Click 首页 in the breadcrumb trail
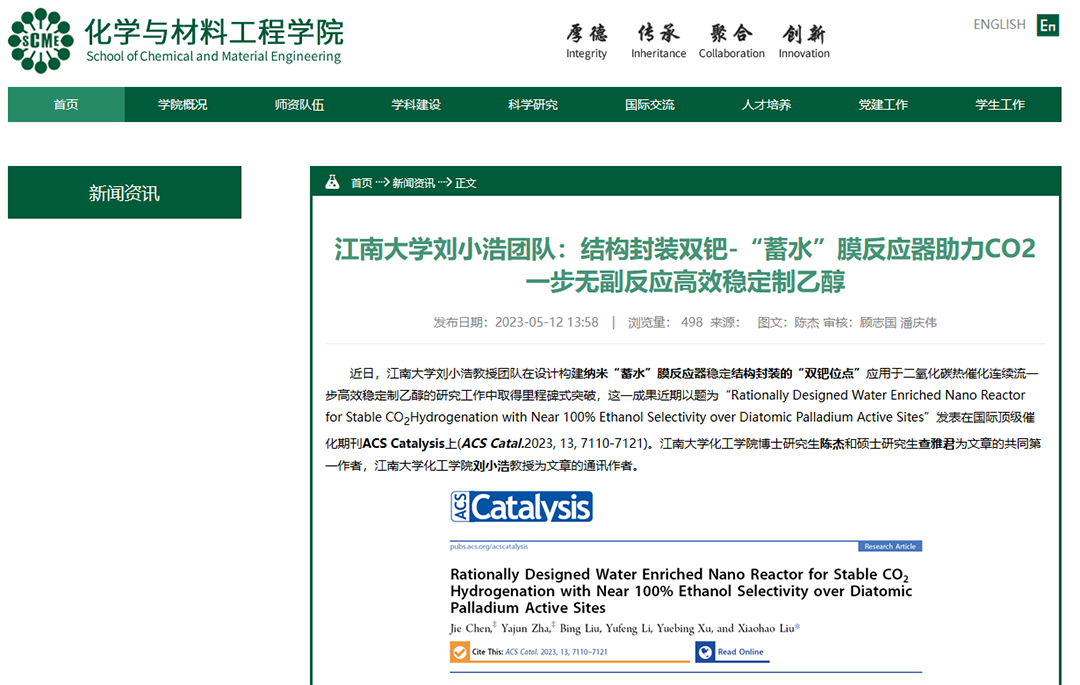The width and height of the screenshot is (1080, 685). pos(362,182)
